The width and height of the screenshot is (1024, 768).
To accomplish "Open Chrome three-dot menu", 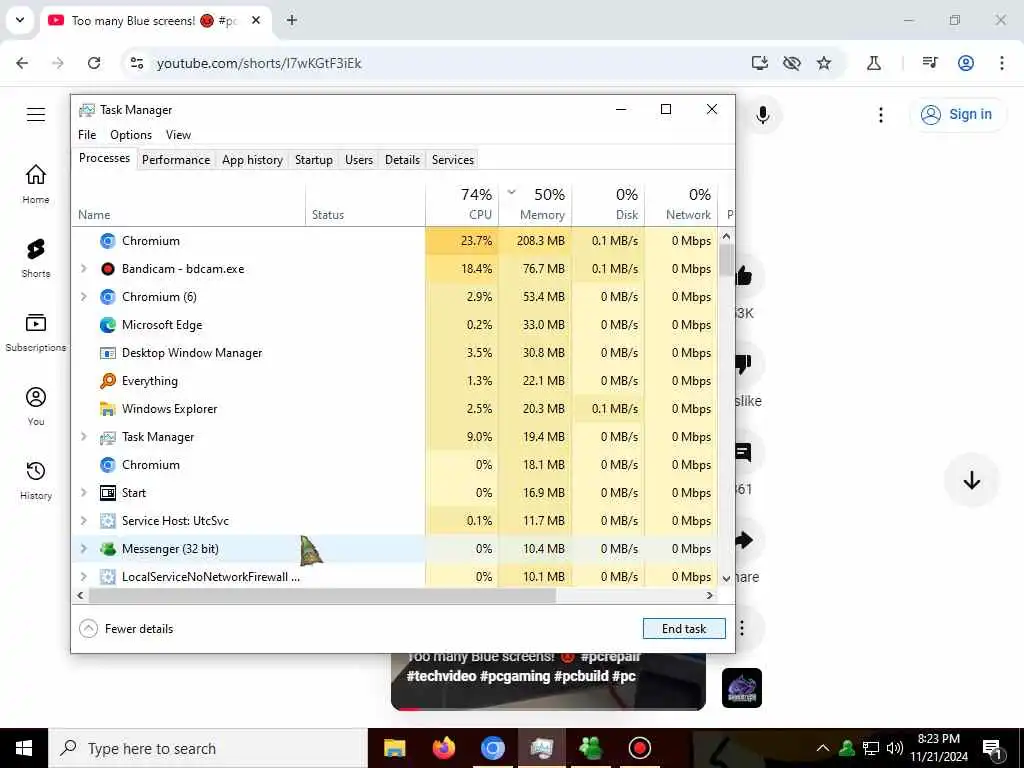I will (x=1002, y=63).
